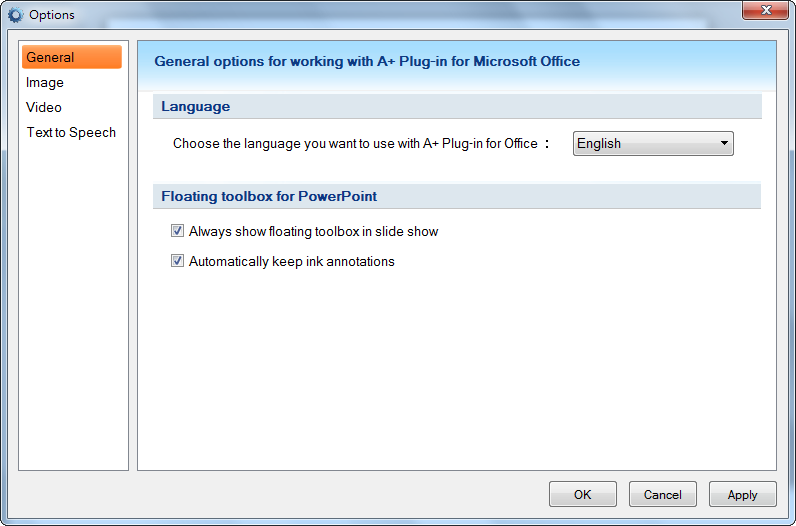Go to Text to Speech settings
This screenshot has width=796, height=526.
pos(71,132)
